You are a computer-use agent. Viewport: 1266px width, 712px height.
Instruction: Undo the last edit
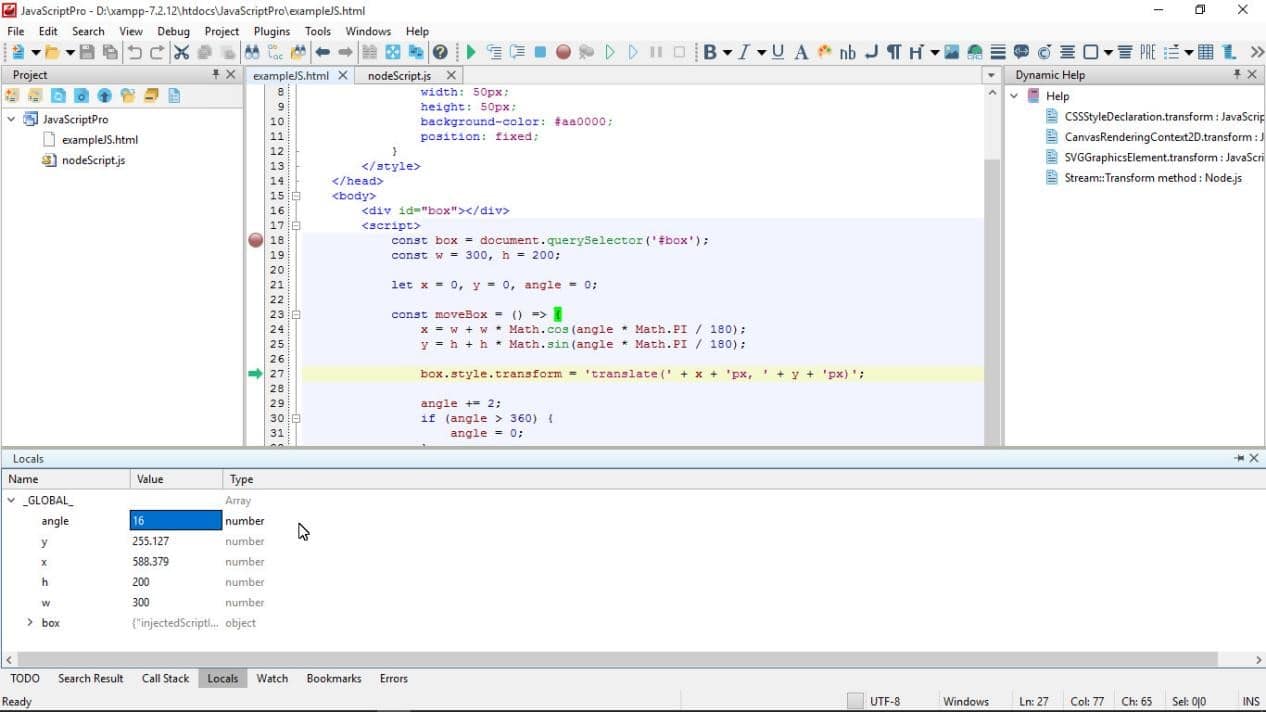click(x=135, y=52)
